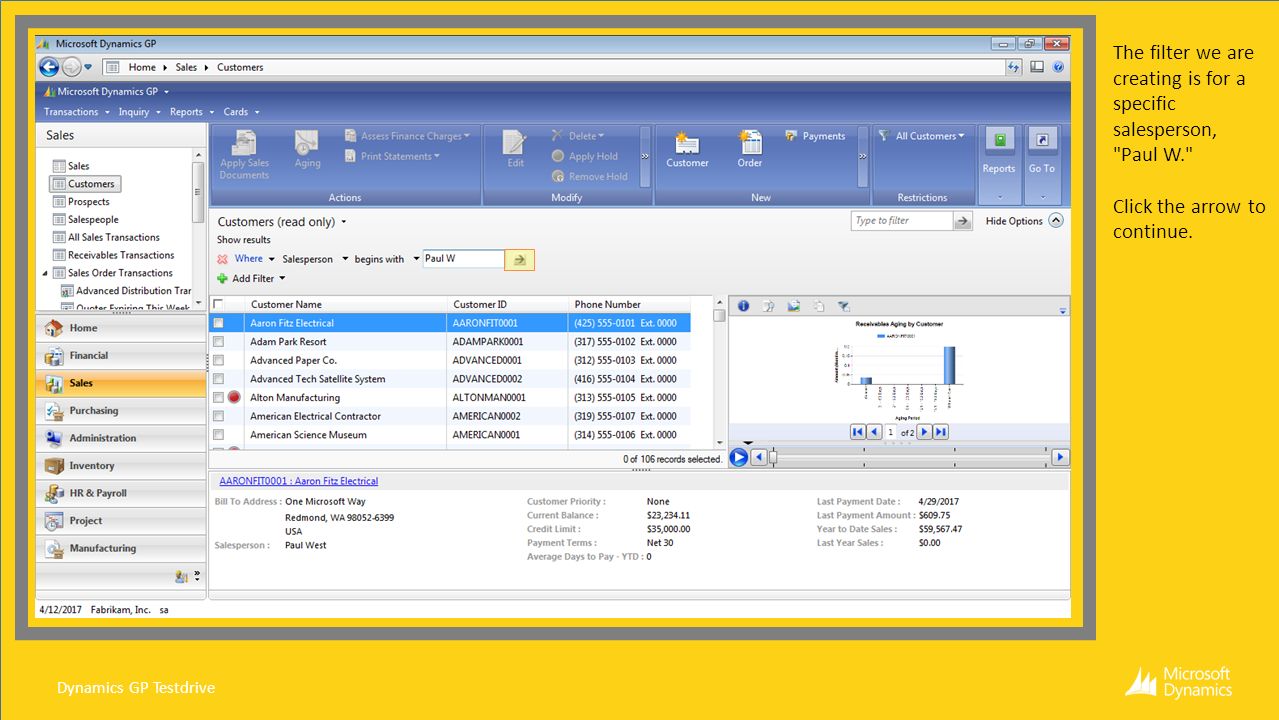Go to previous chart page
1279x720 pixels.
874,432
